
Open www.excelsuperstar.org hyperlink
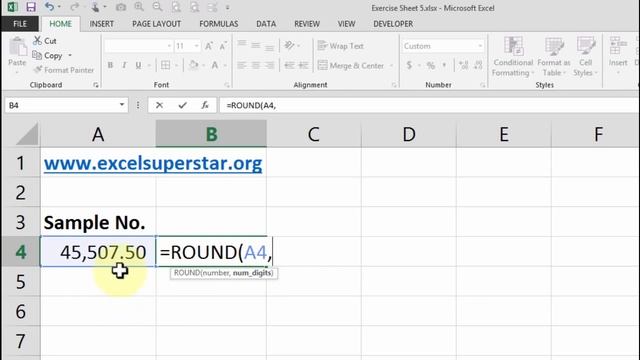(x=153, y=163)
